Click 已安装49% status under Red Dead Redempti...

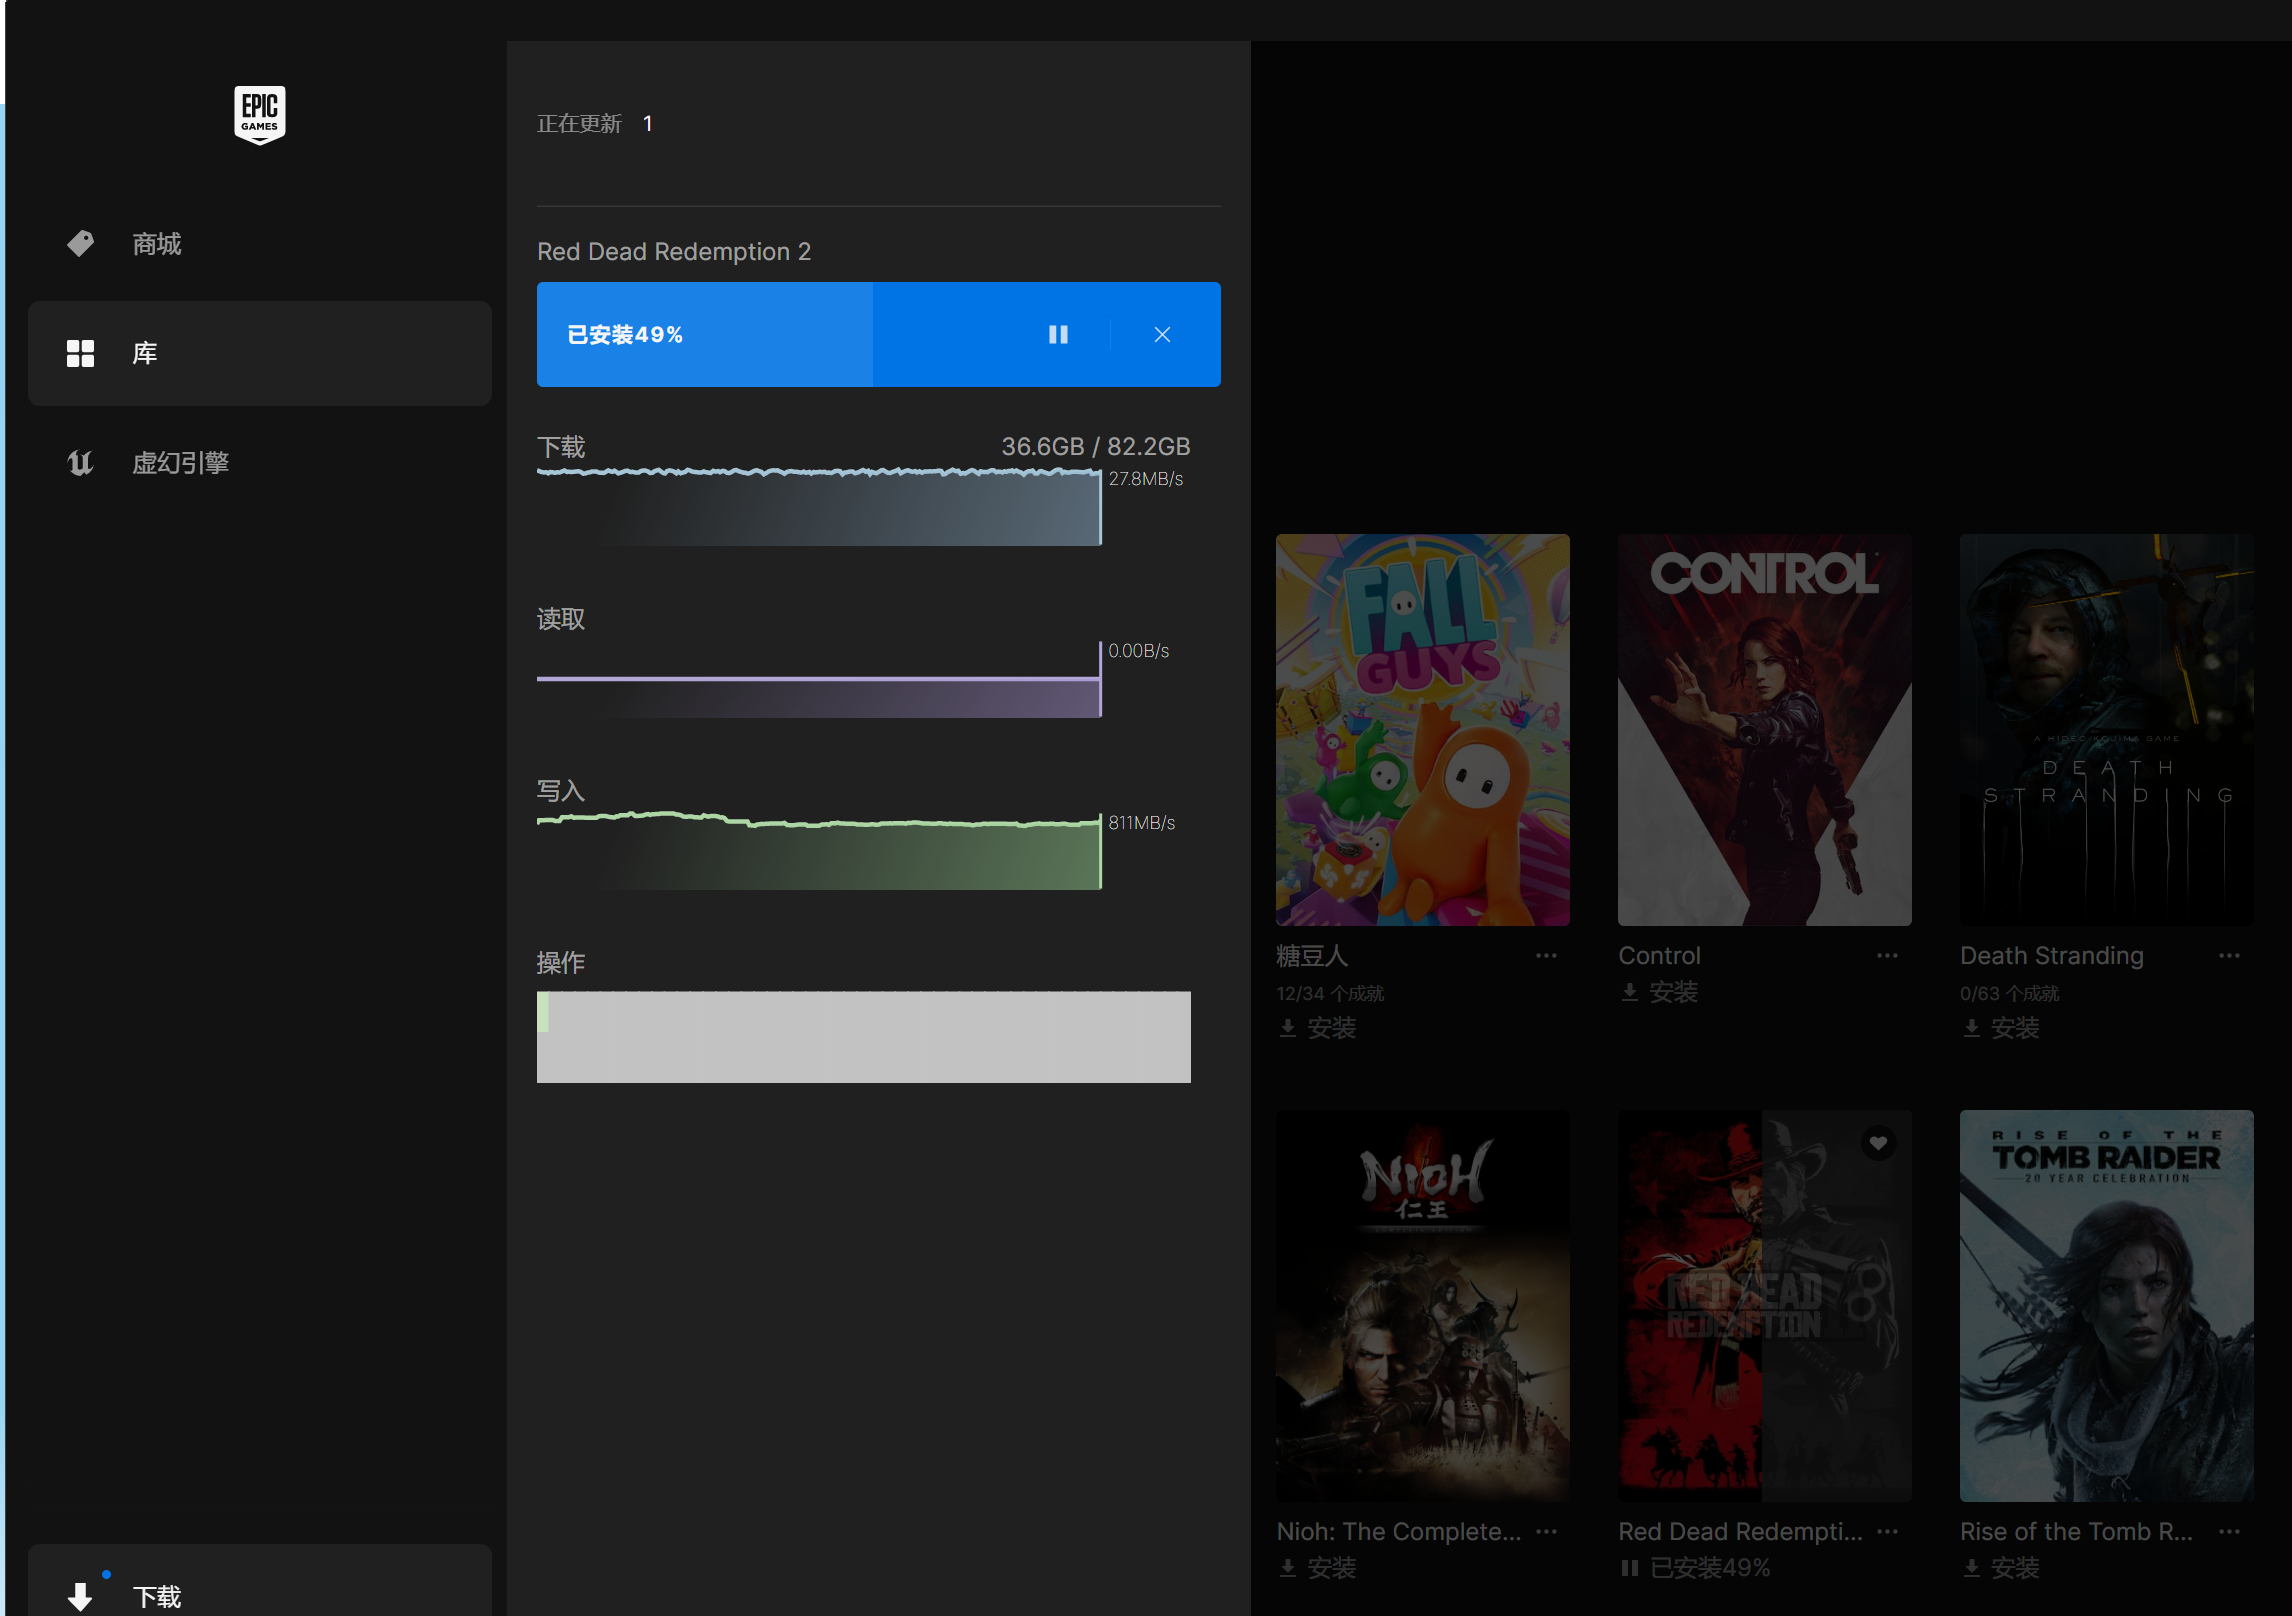pos(1710,1568)
